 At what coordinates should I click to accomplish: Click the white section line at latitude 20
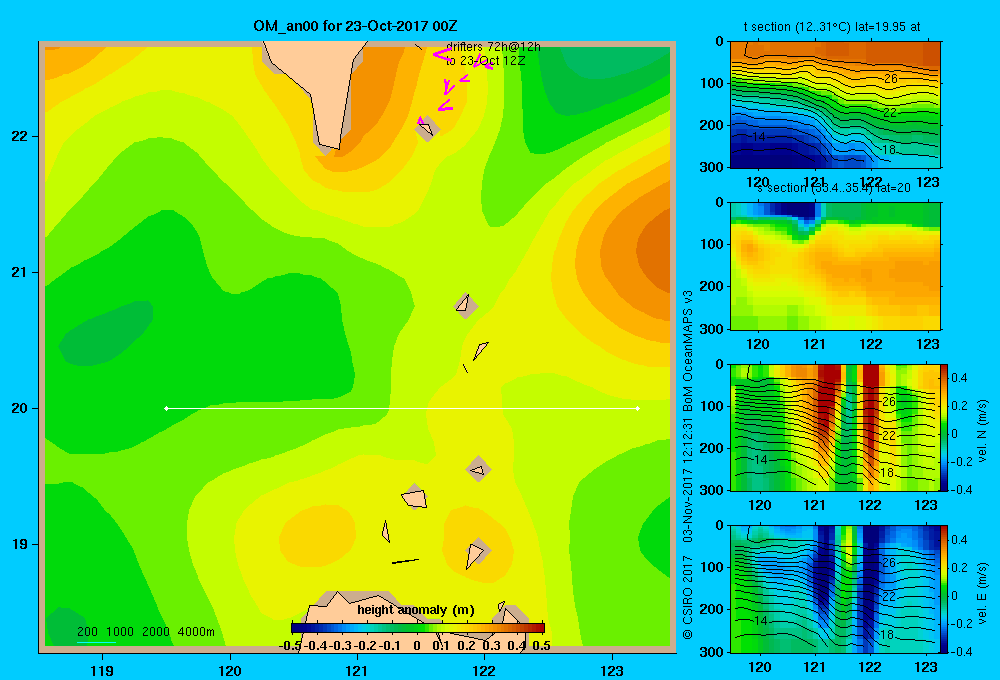402,408
